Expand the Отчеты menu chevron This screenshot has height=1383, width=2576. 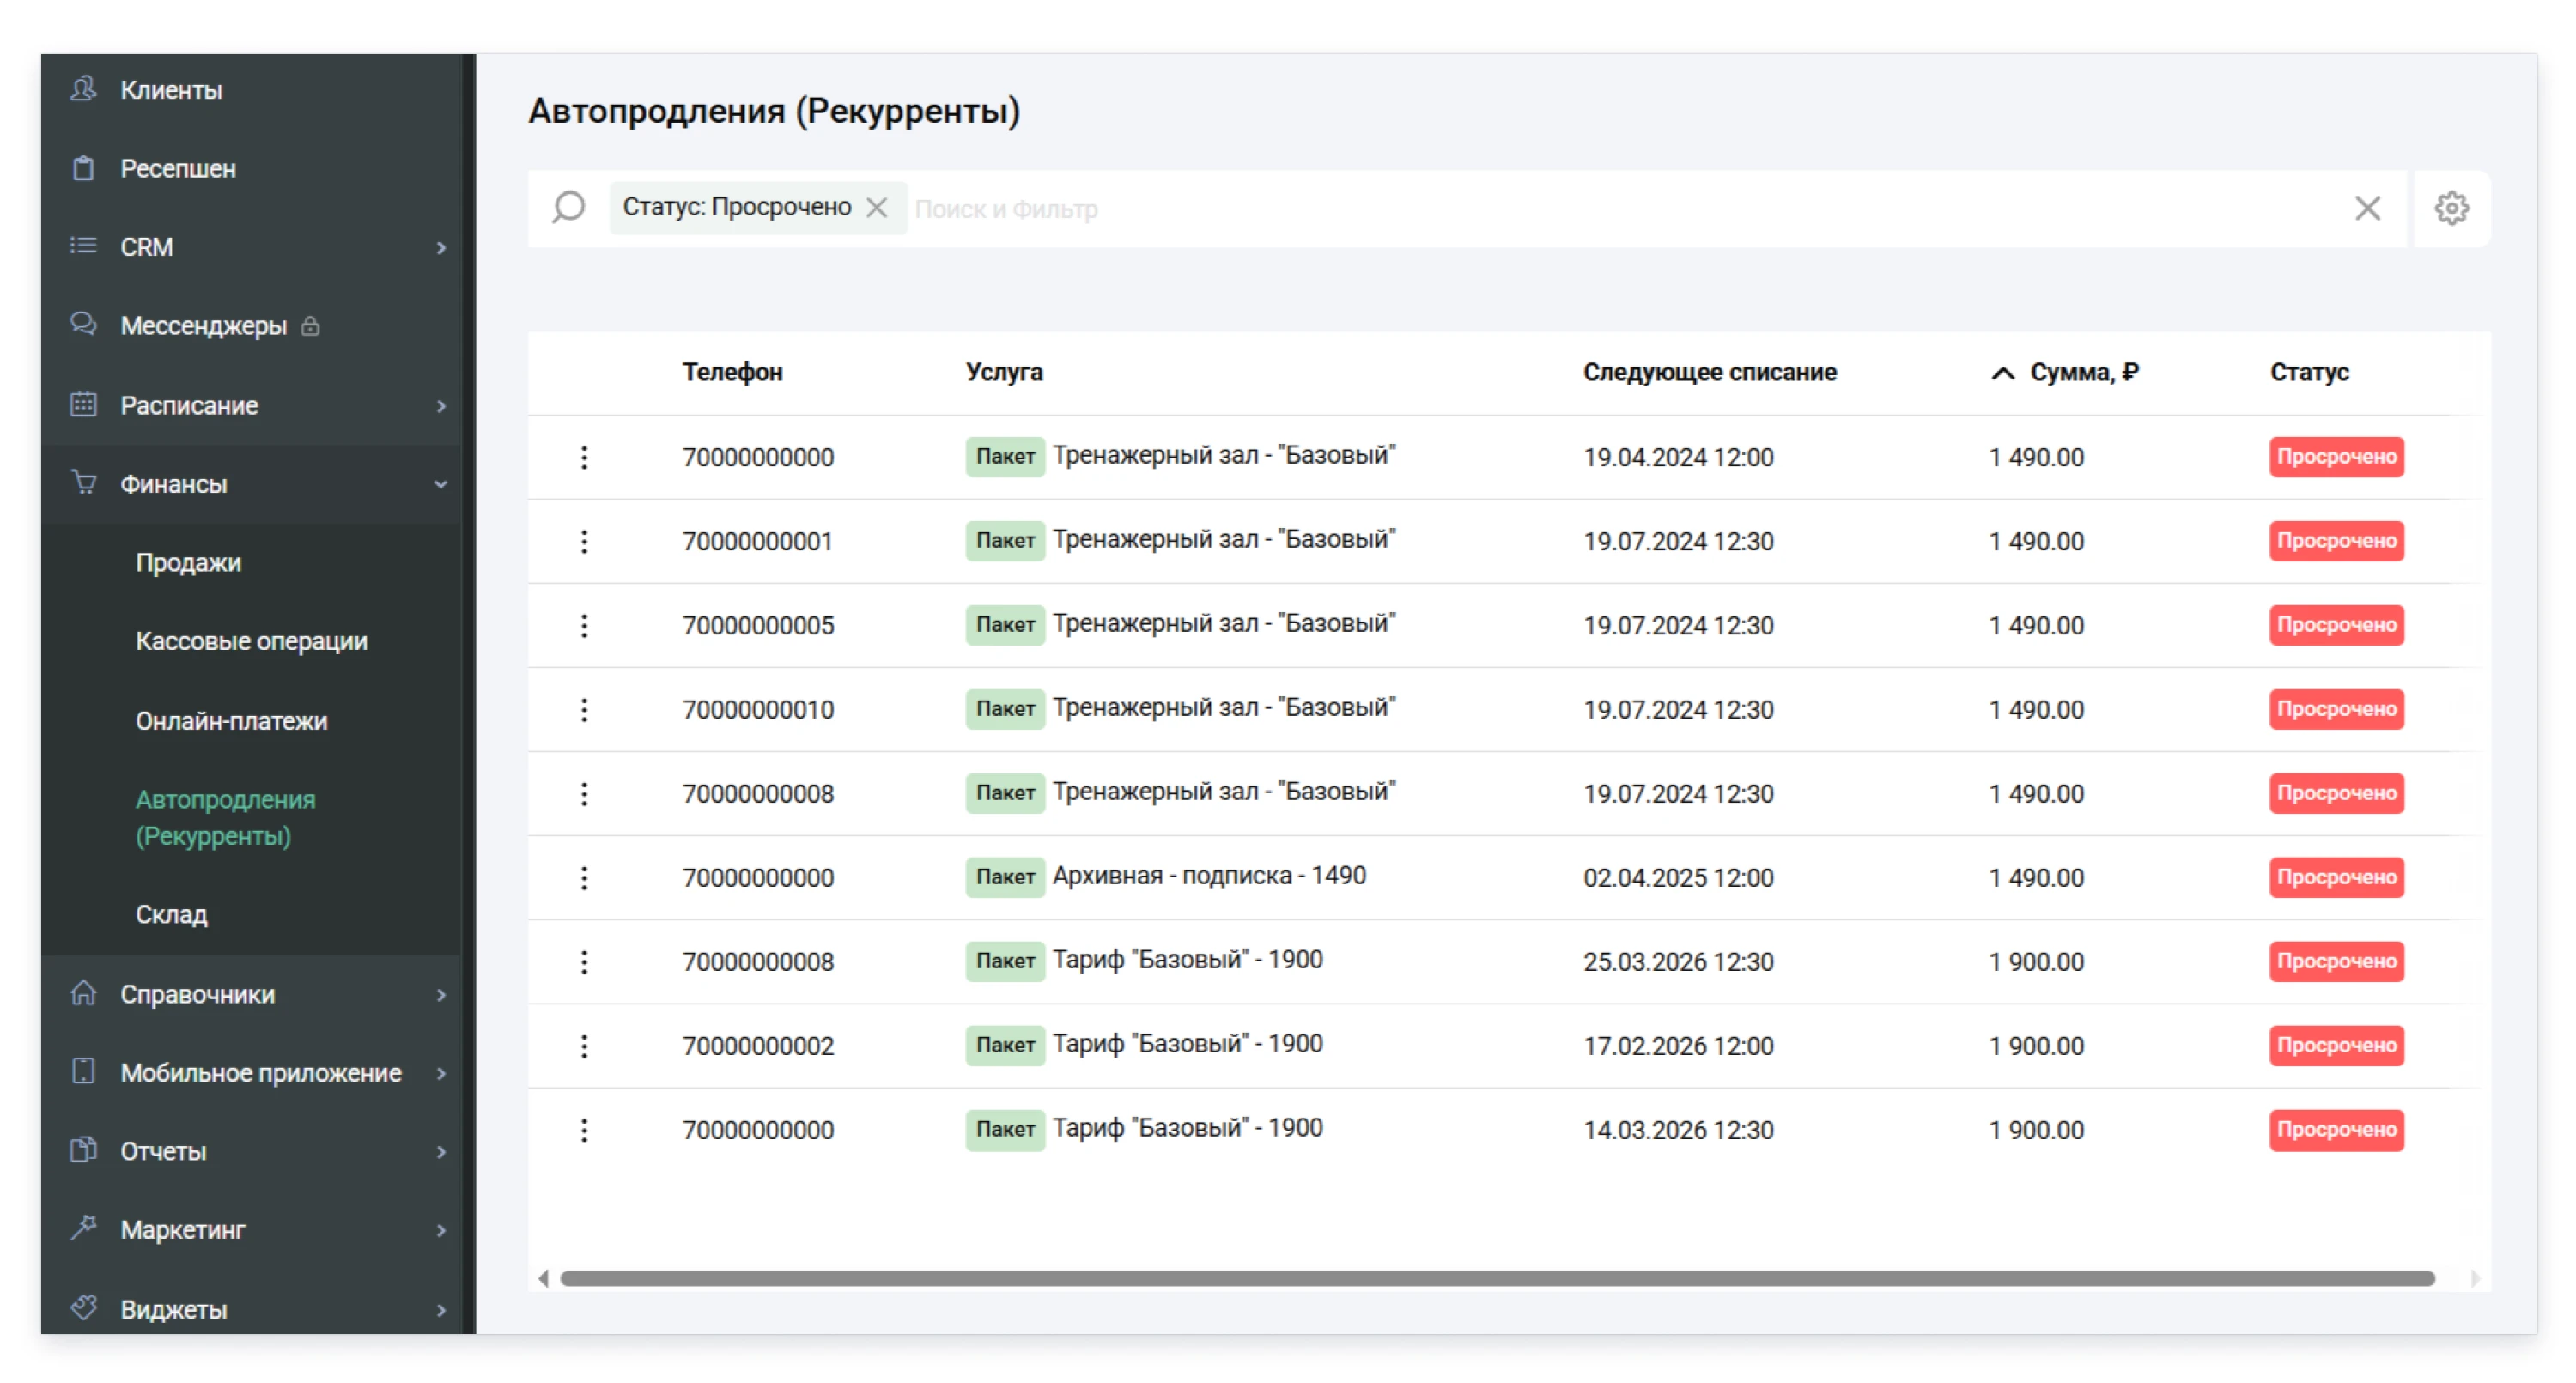[x=441, y=1151]
